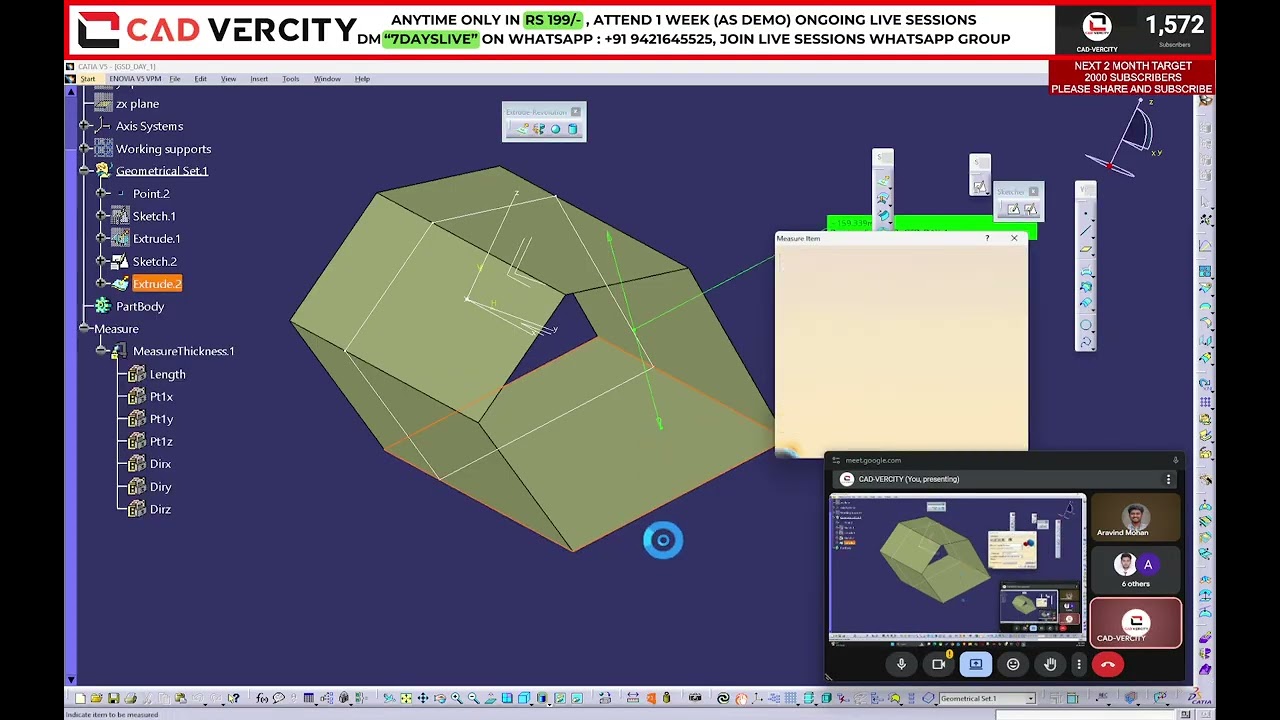Open the Insert menu
This screenshot has height=720, width=1280.
point(259,79)
